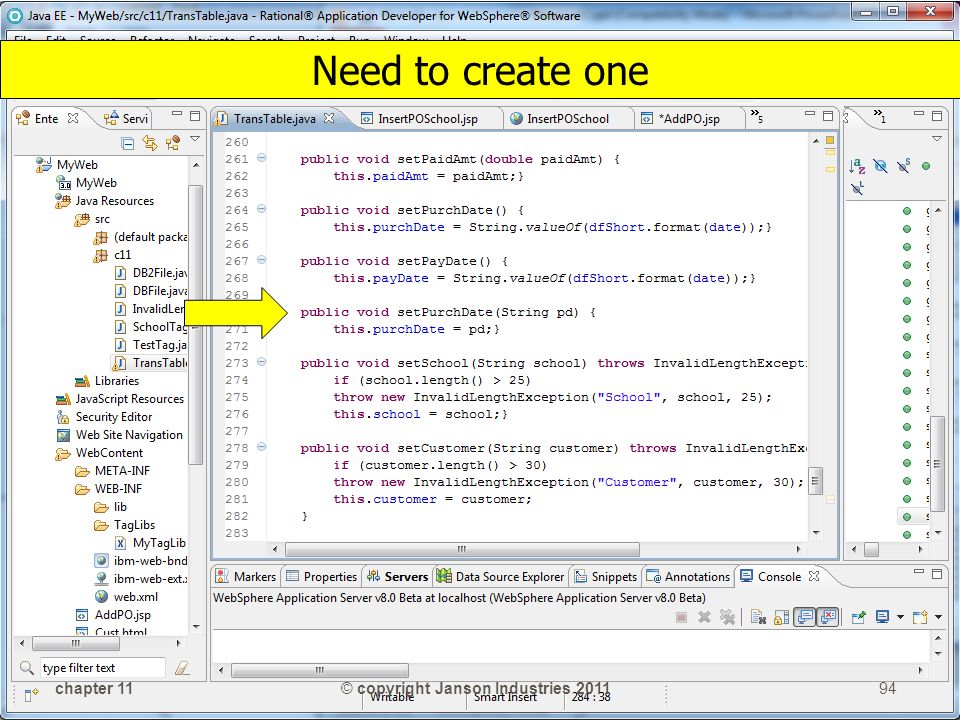Image resolution: width=960 pixels, height=720 pixels.
Task: Select web.xml in WEB-INF
Action: point(126,597)
